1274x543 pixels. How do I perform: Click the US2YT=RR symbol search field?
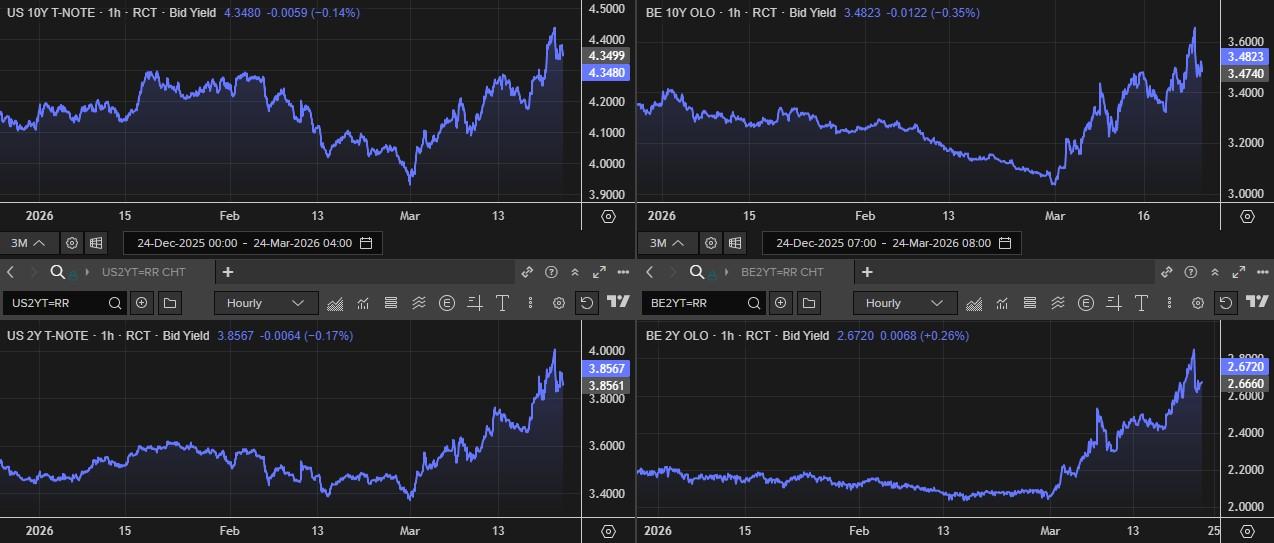[55, 303]
